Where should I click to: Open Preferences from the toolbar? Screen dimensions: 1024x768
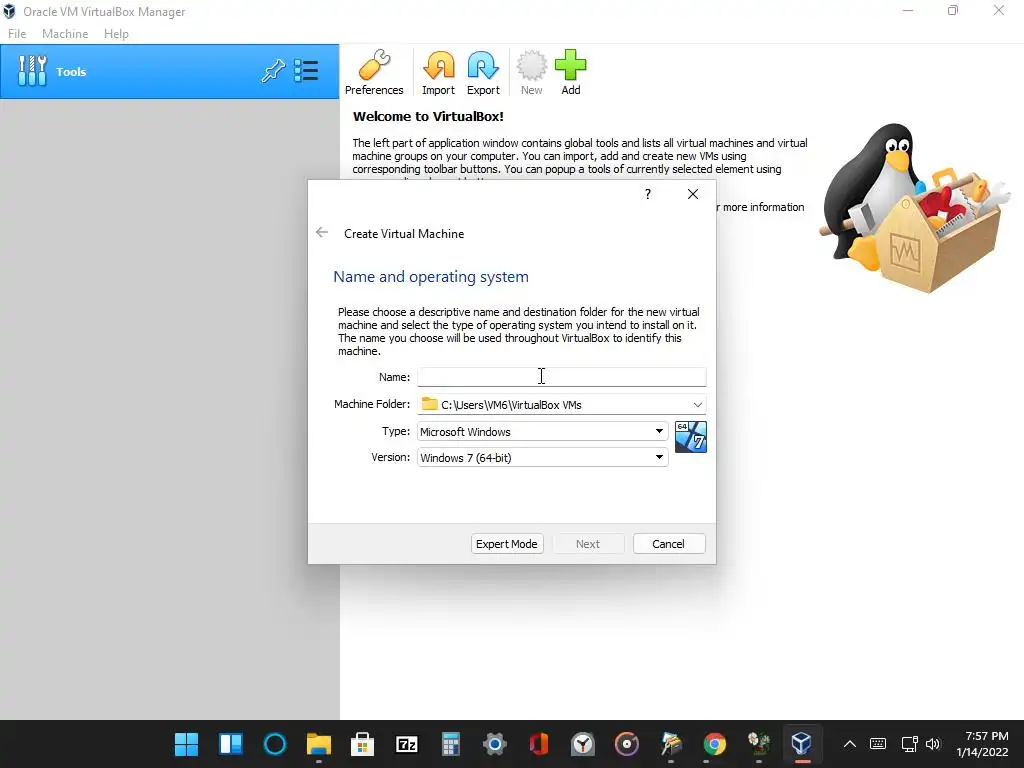point(374,72)
